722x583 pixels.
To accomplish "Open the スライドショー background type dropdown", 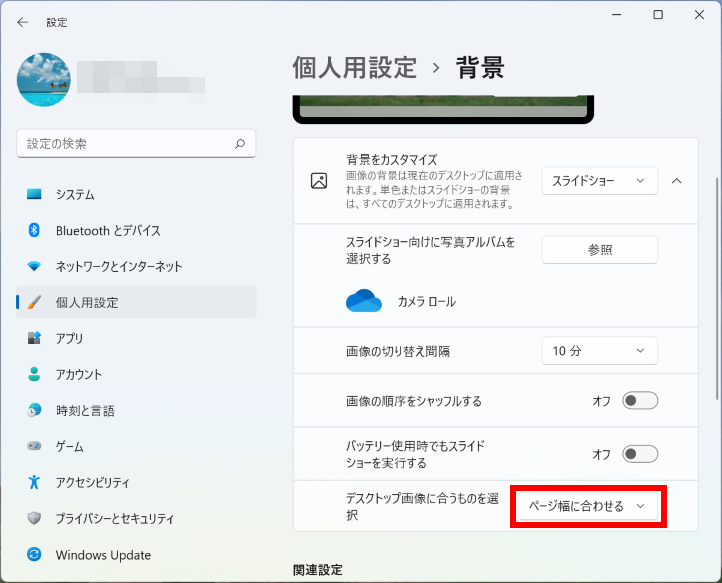I will pos(600,181).
